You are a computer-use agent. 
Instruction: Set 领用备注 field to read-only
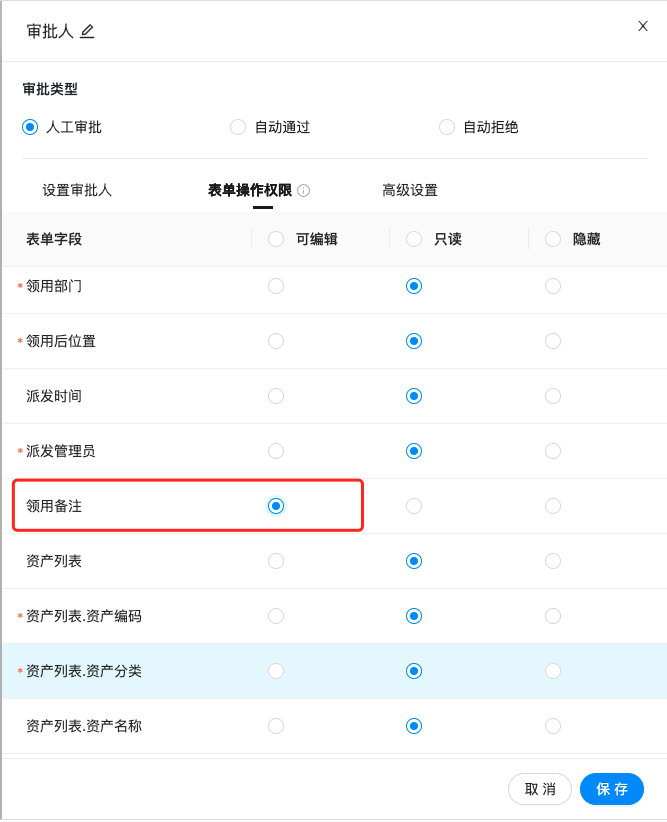click(414, 506)
